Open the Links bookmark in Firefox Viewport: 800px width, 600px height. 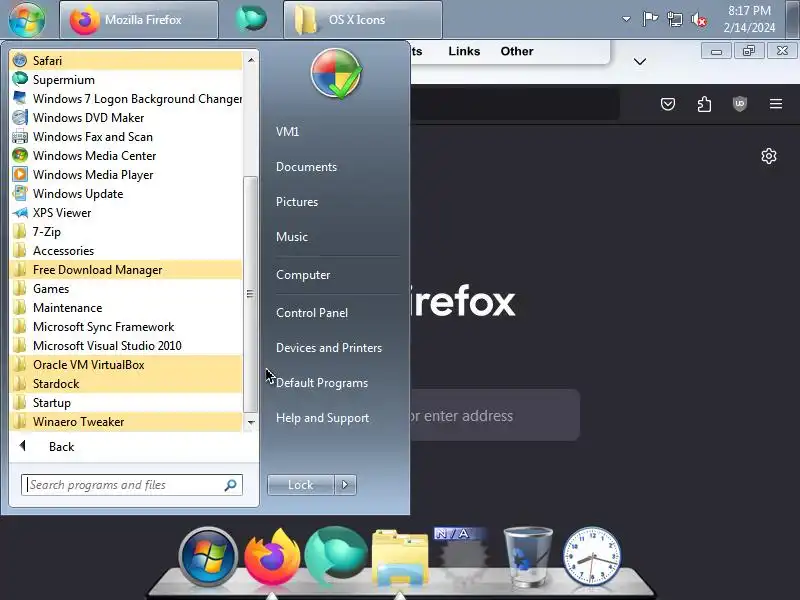tap(464, 51)
